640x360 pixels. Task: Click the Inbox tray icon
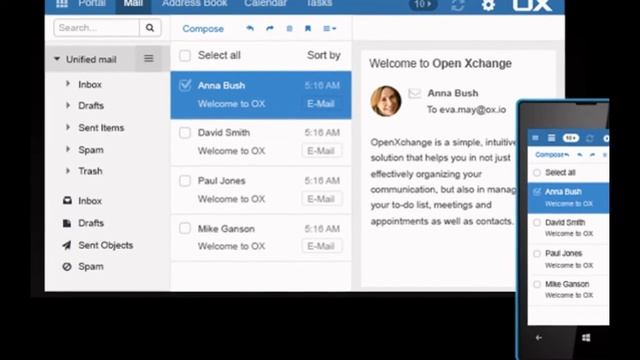[x=67, y=200]
